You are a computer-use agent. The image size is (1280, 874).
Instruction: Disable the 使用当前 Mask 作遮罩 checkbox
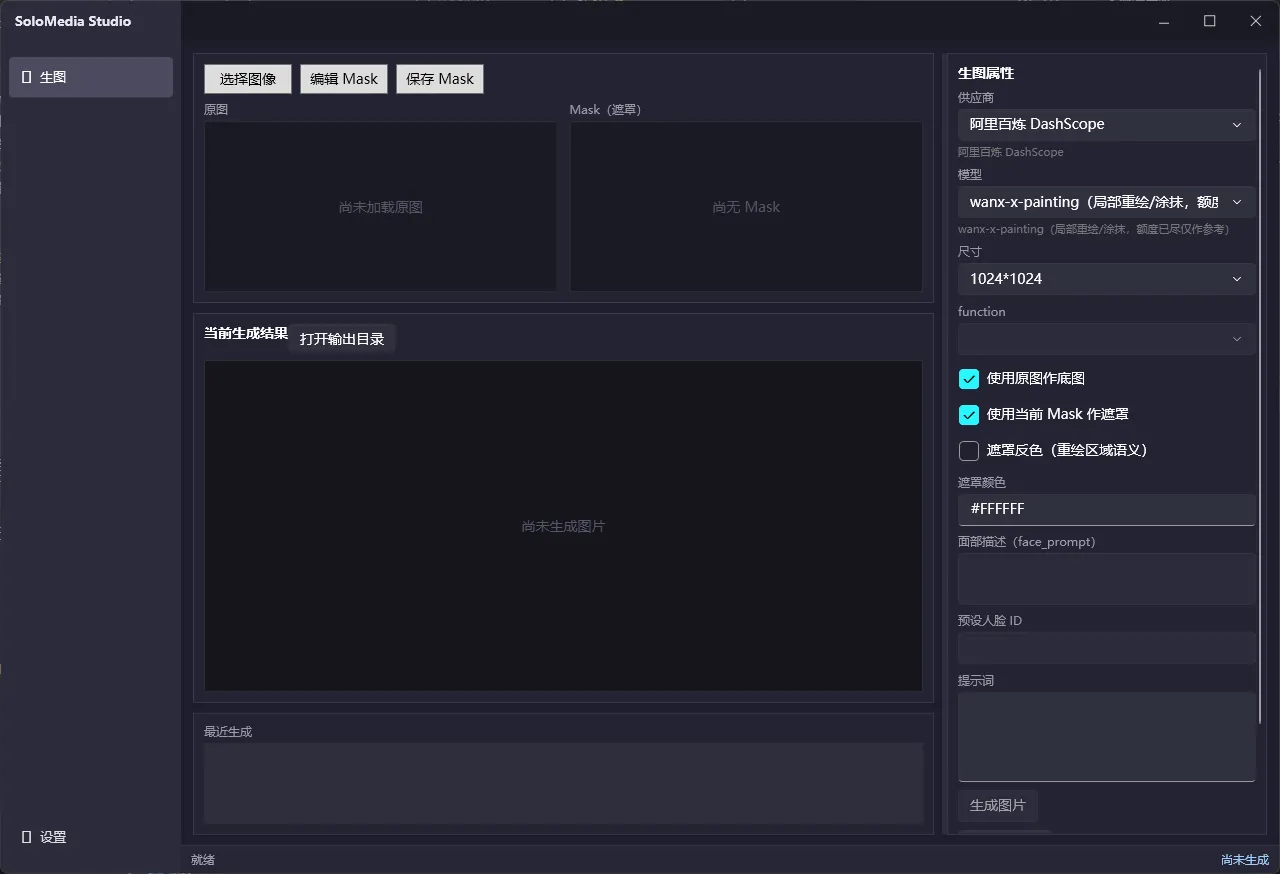969,415
